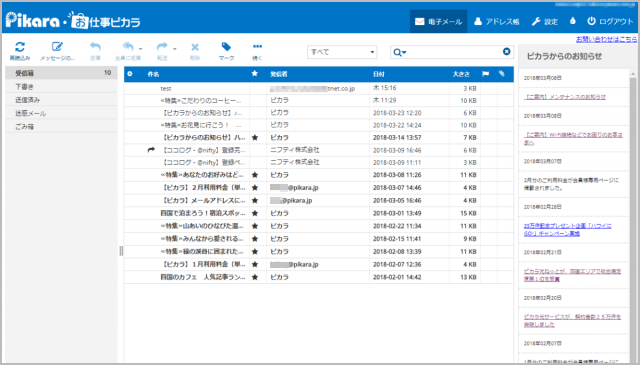
Task: Toggle the star on the 2018-03-14 13:57 message
Action: point(255,138)
